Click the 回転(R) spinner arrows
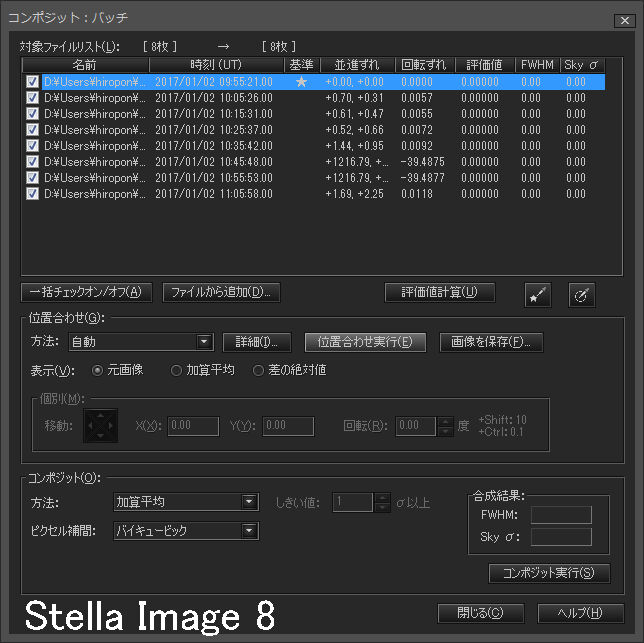 (x=445, y=426)
